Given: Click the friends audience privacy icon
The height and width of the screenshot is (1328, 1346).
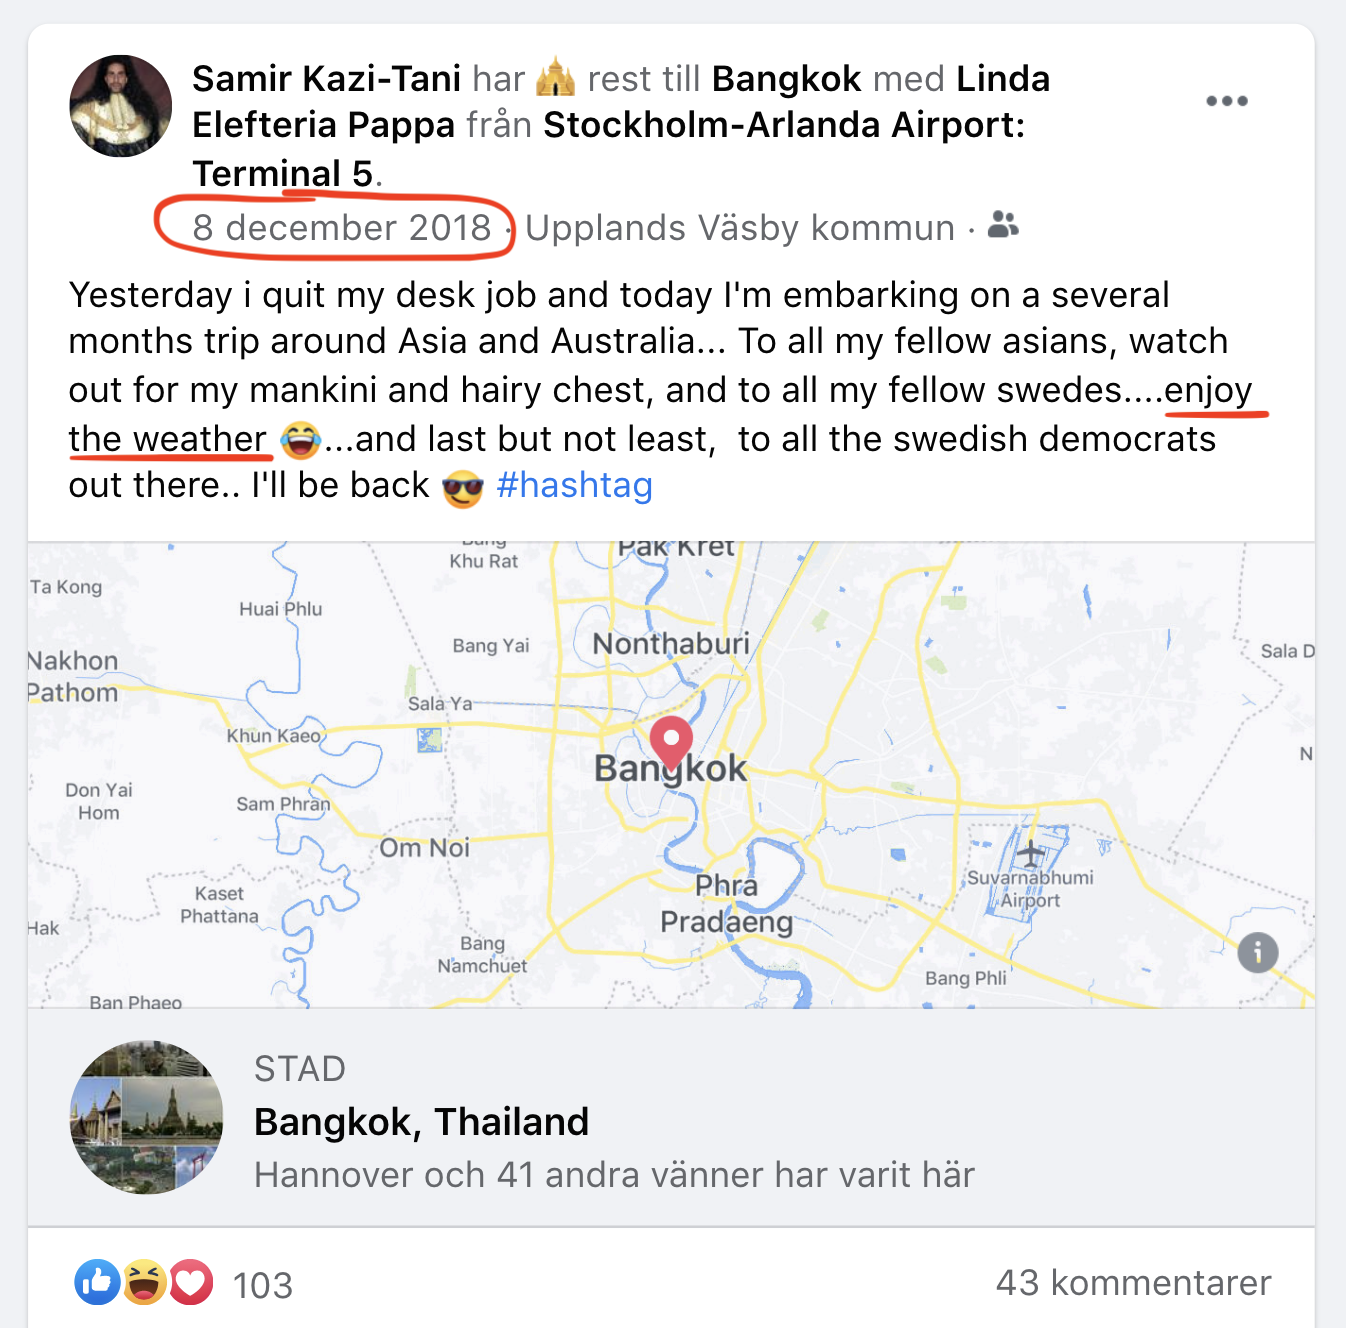Looking at the screenshot, I should pos(1003,225).
